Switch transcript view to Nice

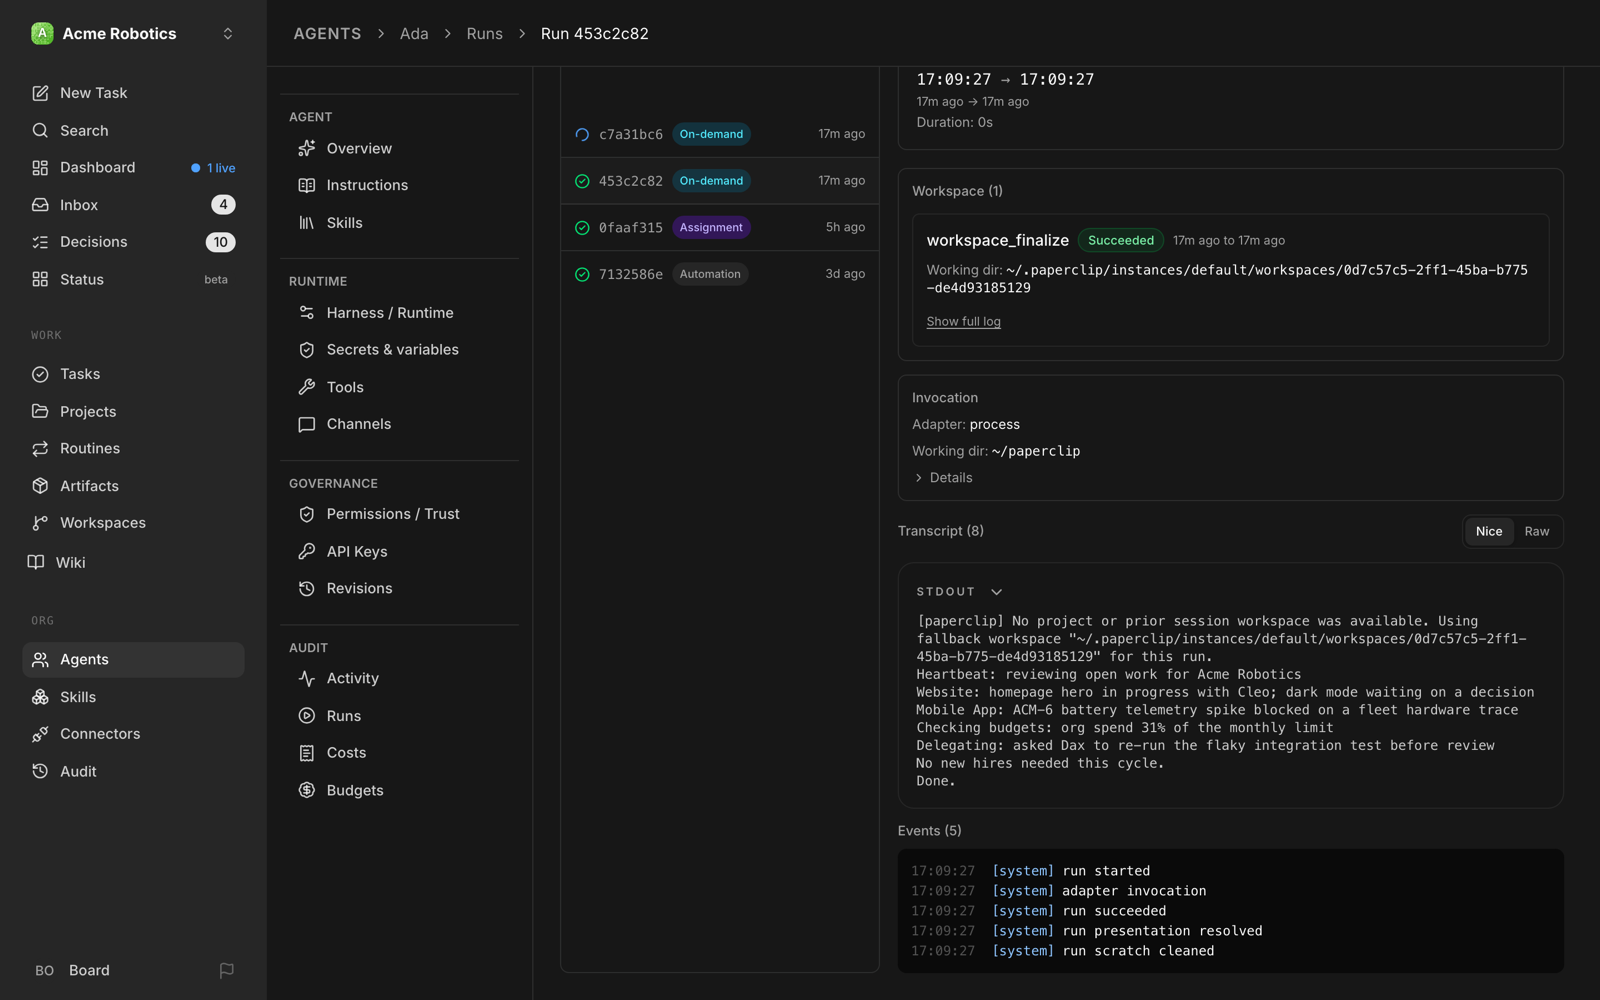(x=1488, y=531)
